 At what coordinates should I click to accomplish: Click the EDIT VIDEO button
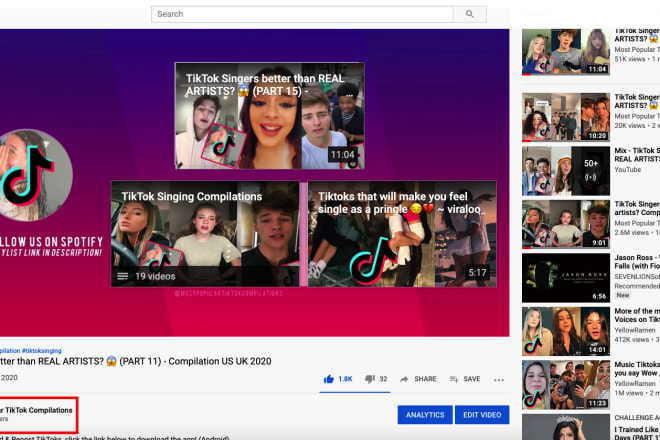pos(482,415)
